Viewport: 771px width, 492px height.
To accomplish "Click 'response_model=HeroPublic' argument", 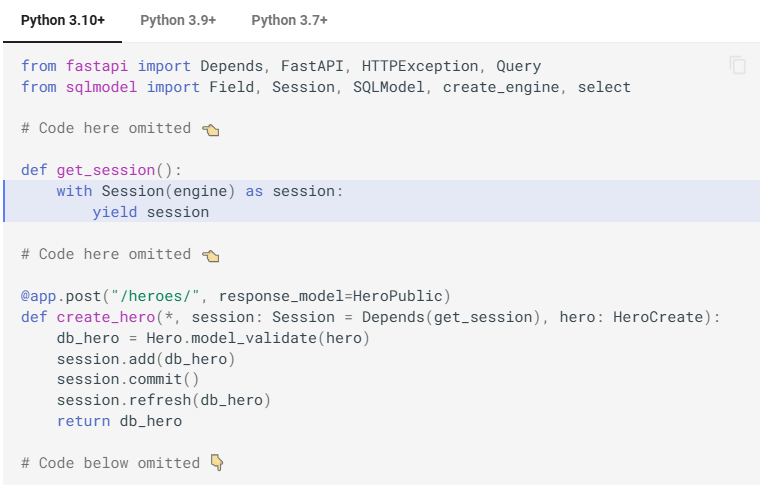I will point(330,296).
